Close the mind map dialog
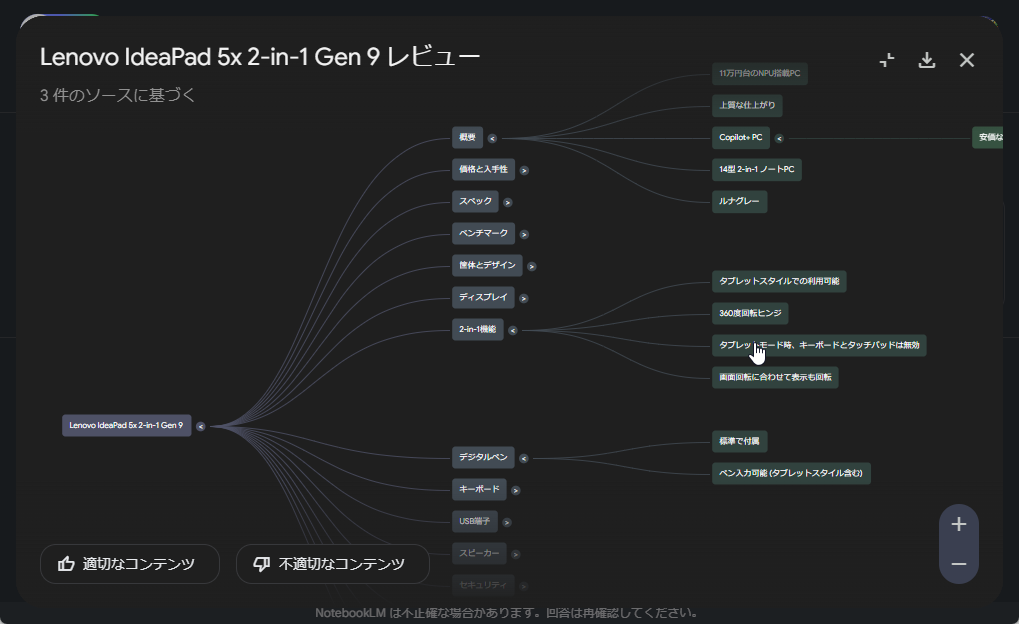The image size is (1019, 624). coord(967,60)
